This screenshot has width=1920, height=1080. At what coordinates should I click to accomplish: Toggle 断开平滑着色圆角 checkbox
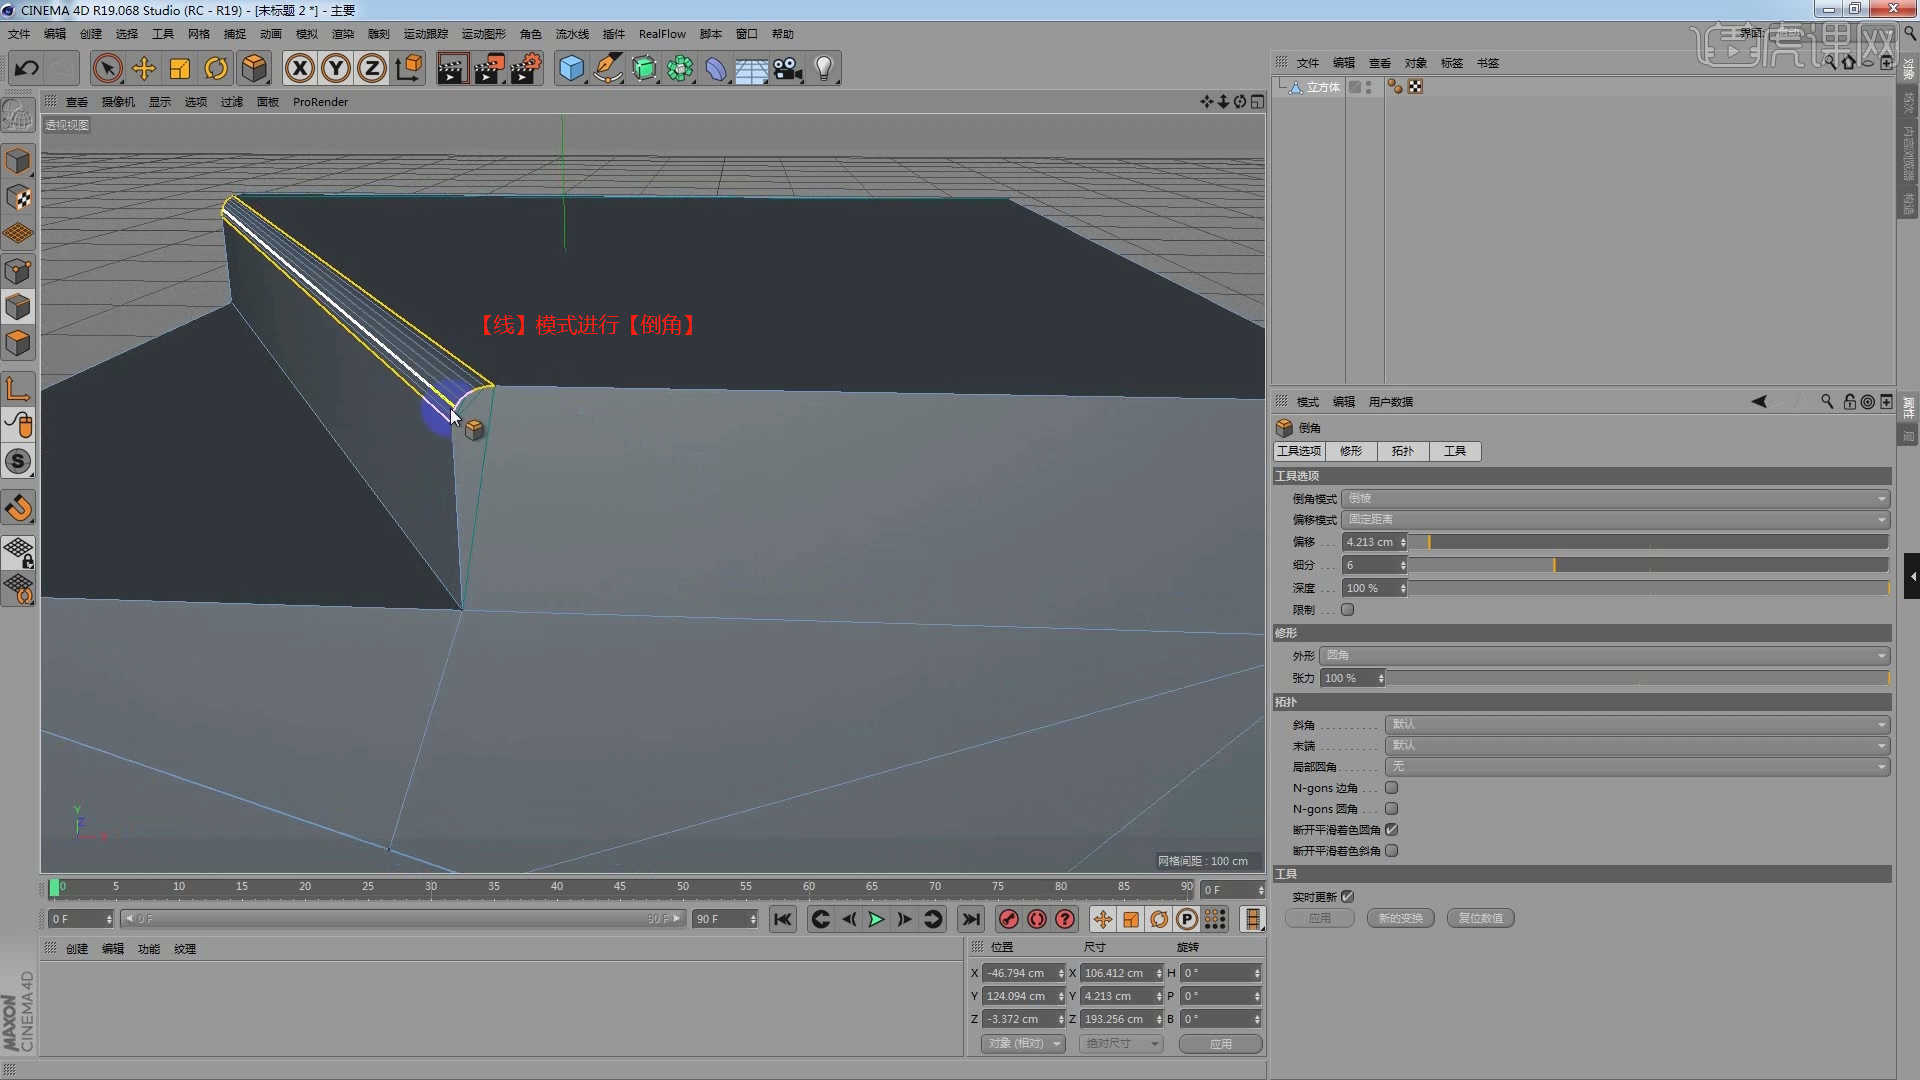point(1391,830)
